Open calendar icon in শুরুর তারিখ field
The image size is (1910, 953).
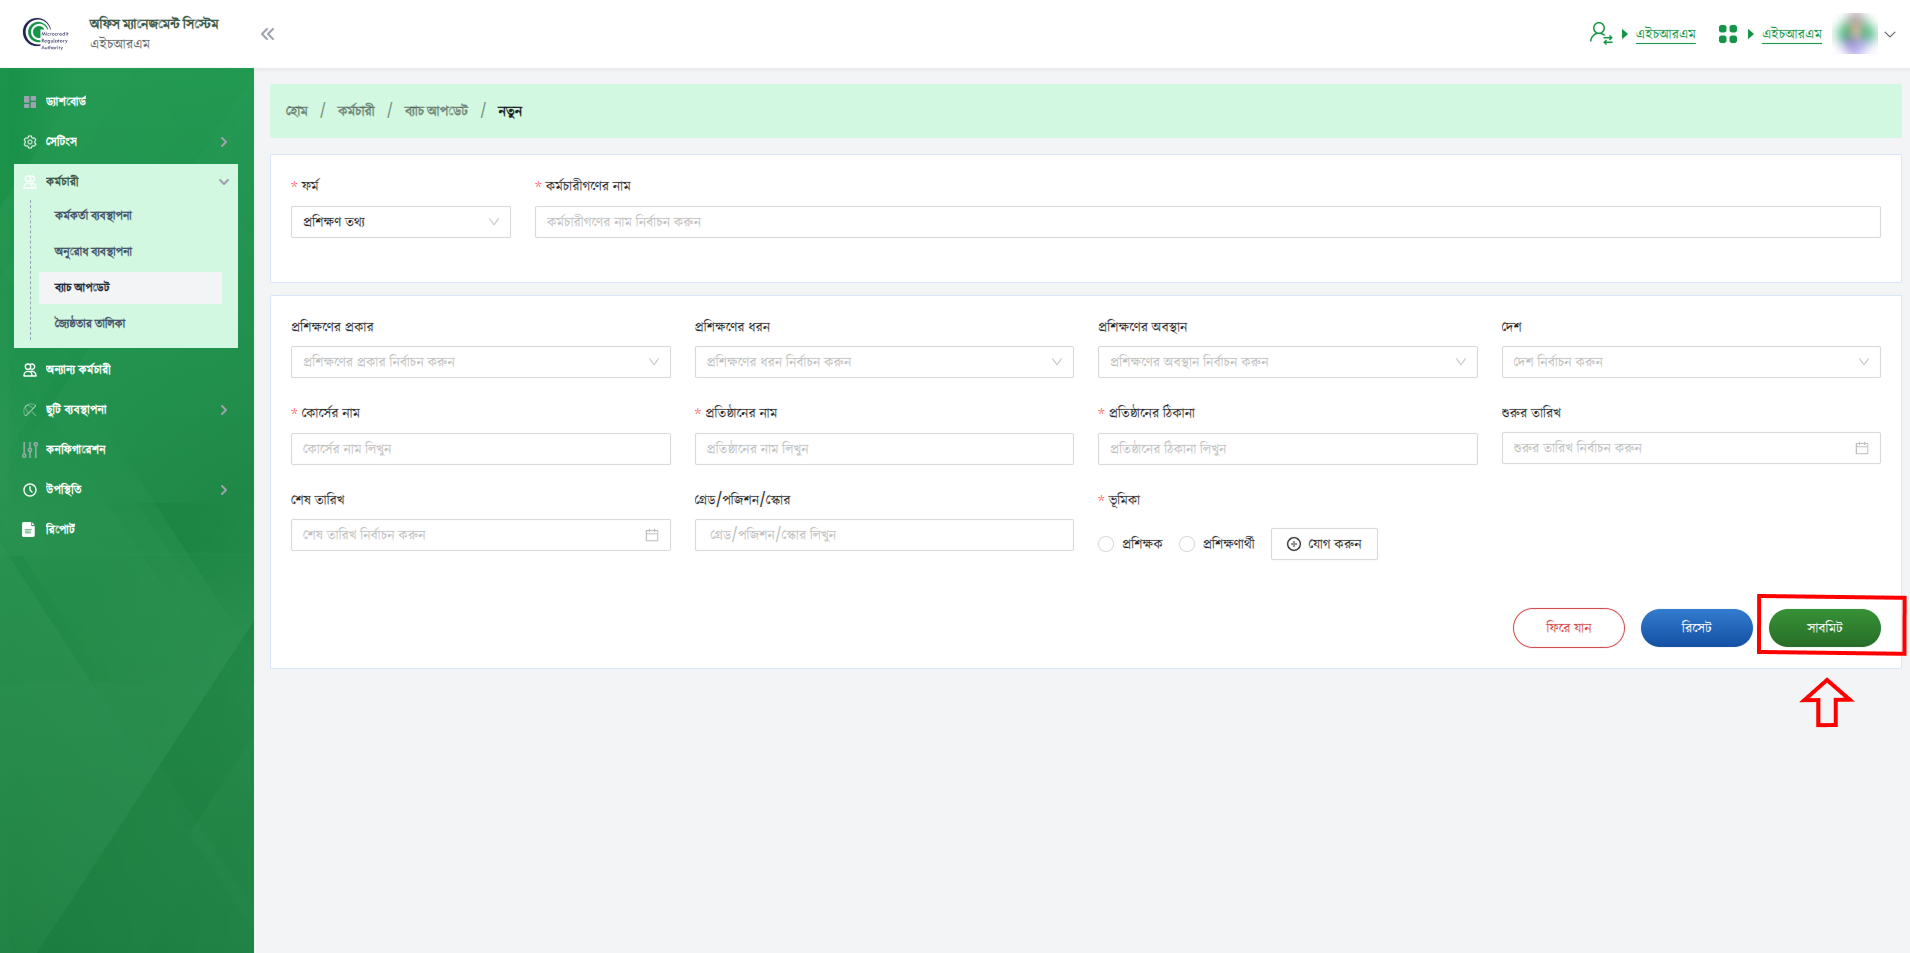click(1862, 448)
